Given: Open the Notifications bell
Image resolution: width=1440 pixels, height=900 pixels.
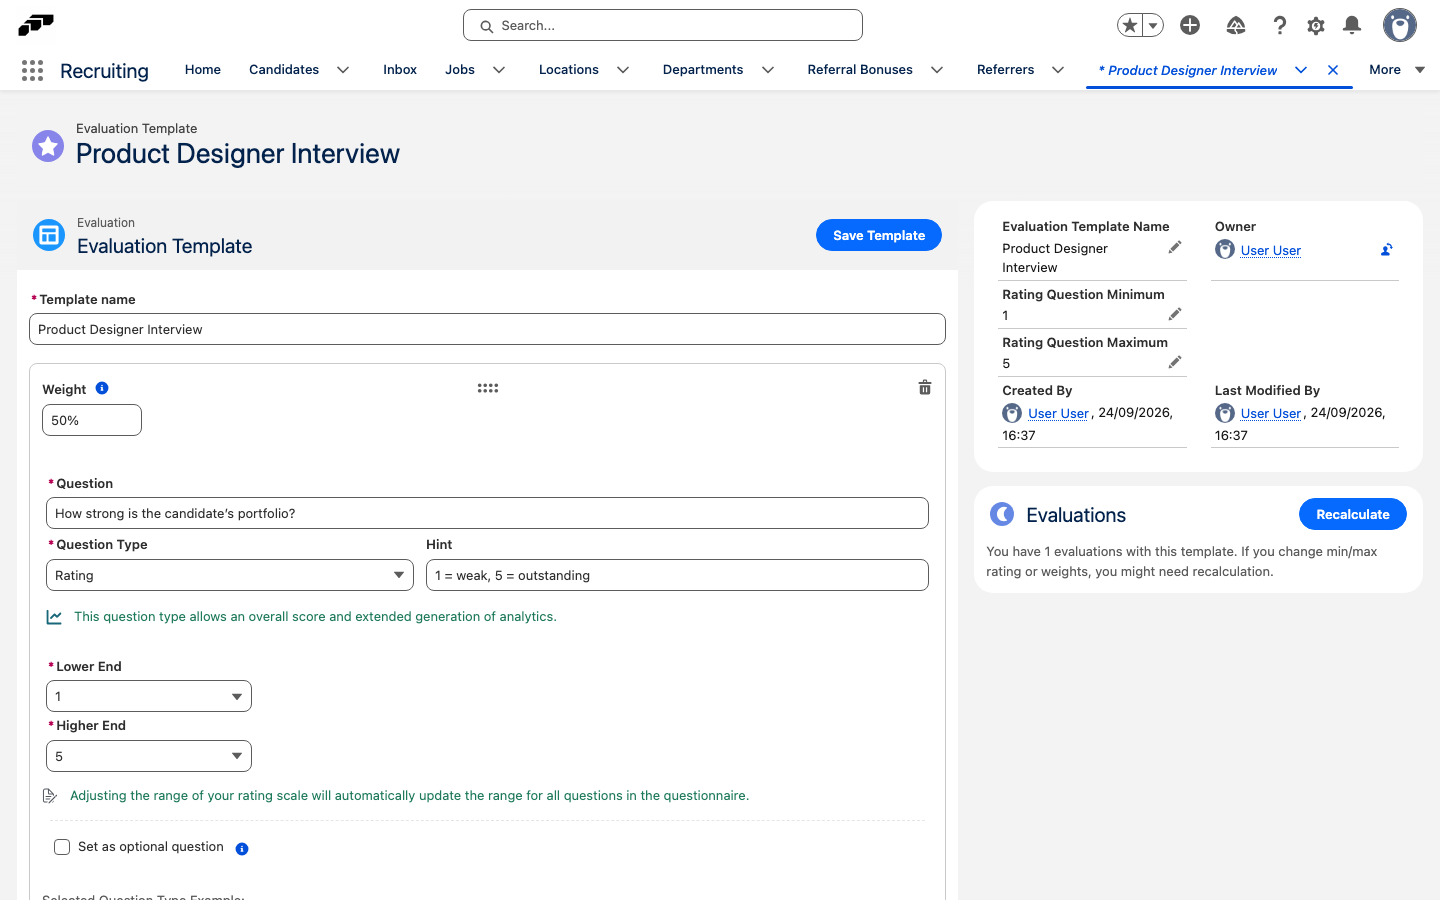Looking at the screenshot, I should (x=1352, y=25).
